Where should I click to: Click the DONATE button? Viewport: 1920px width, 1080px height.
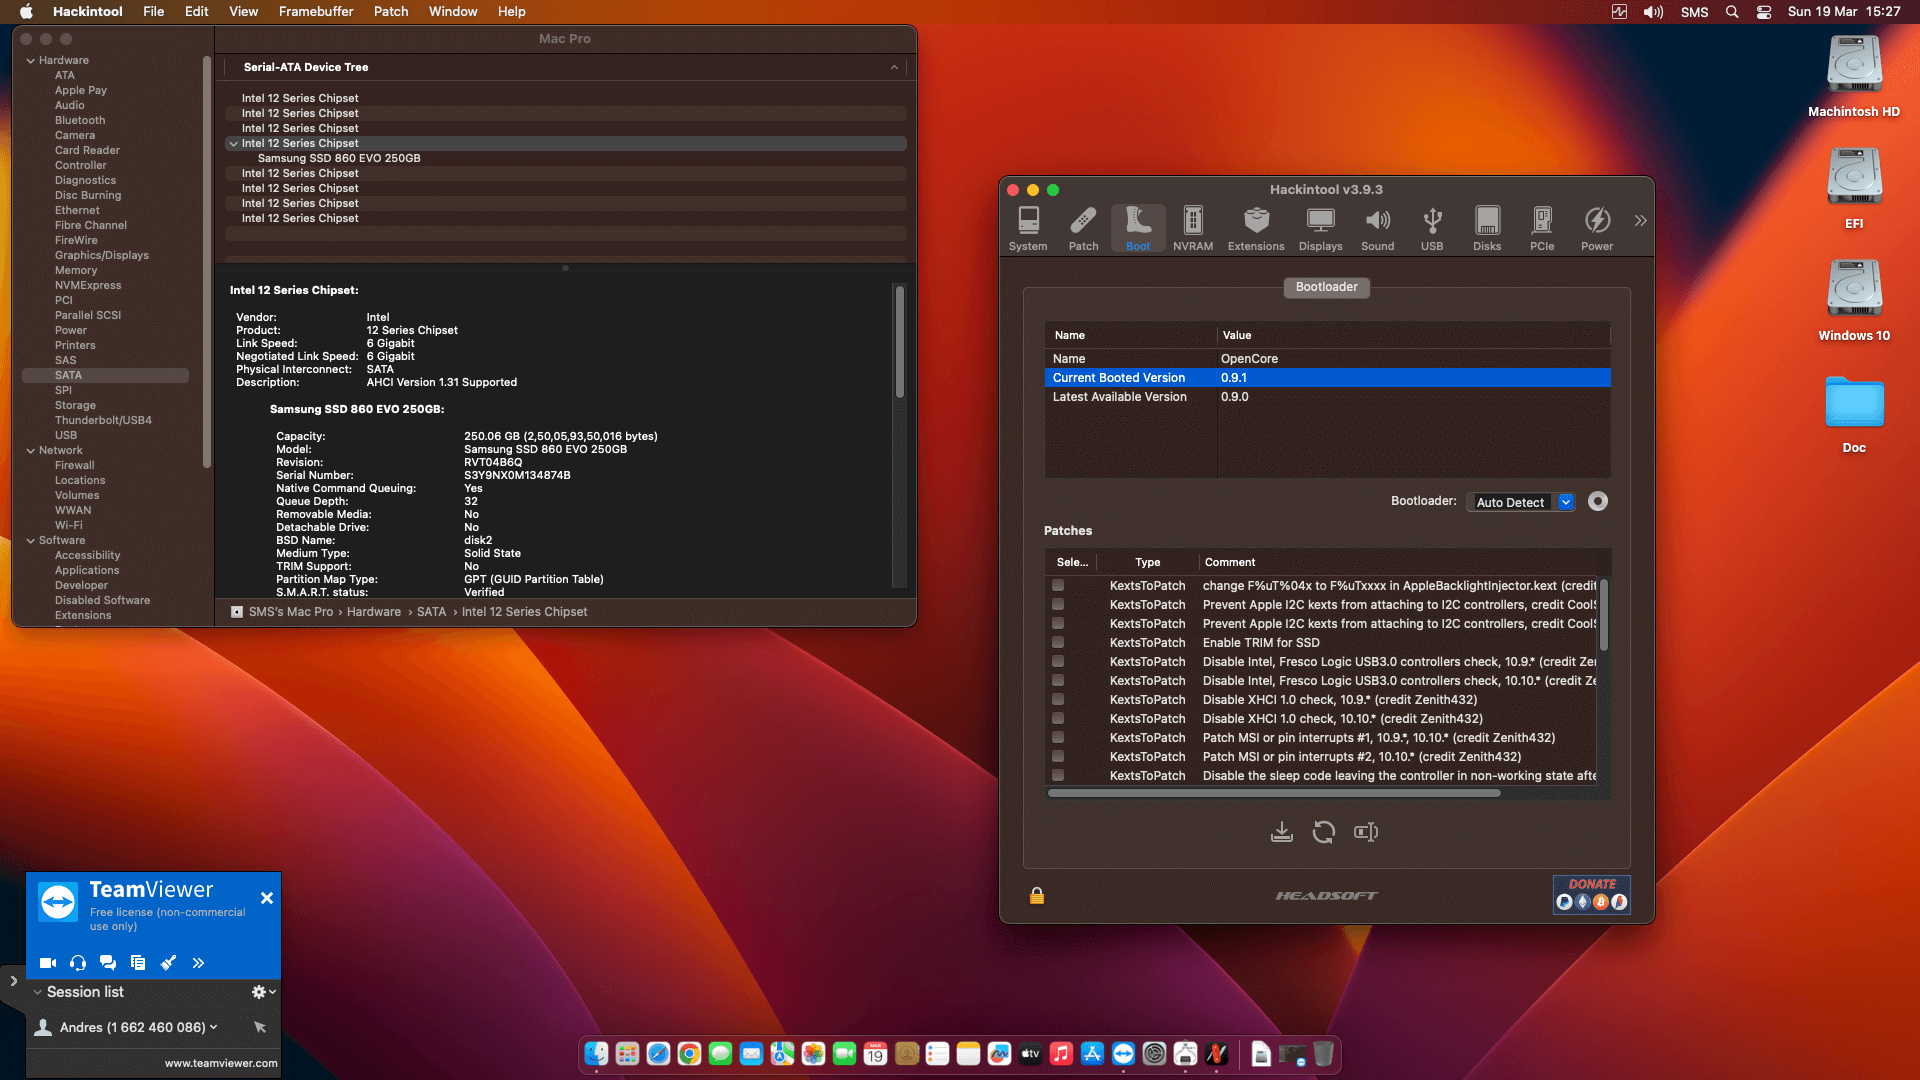(x=1591, y=894)
